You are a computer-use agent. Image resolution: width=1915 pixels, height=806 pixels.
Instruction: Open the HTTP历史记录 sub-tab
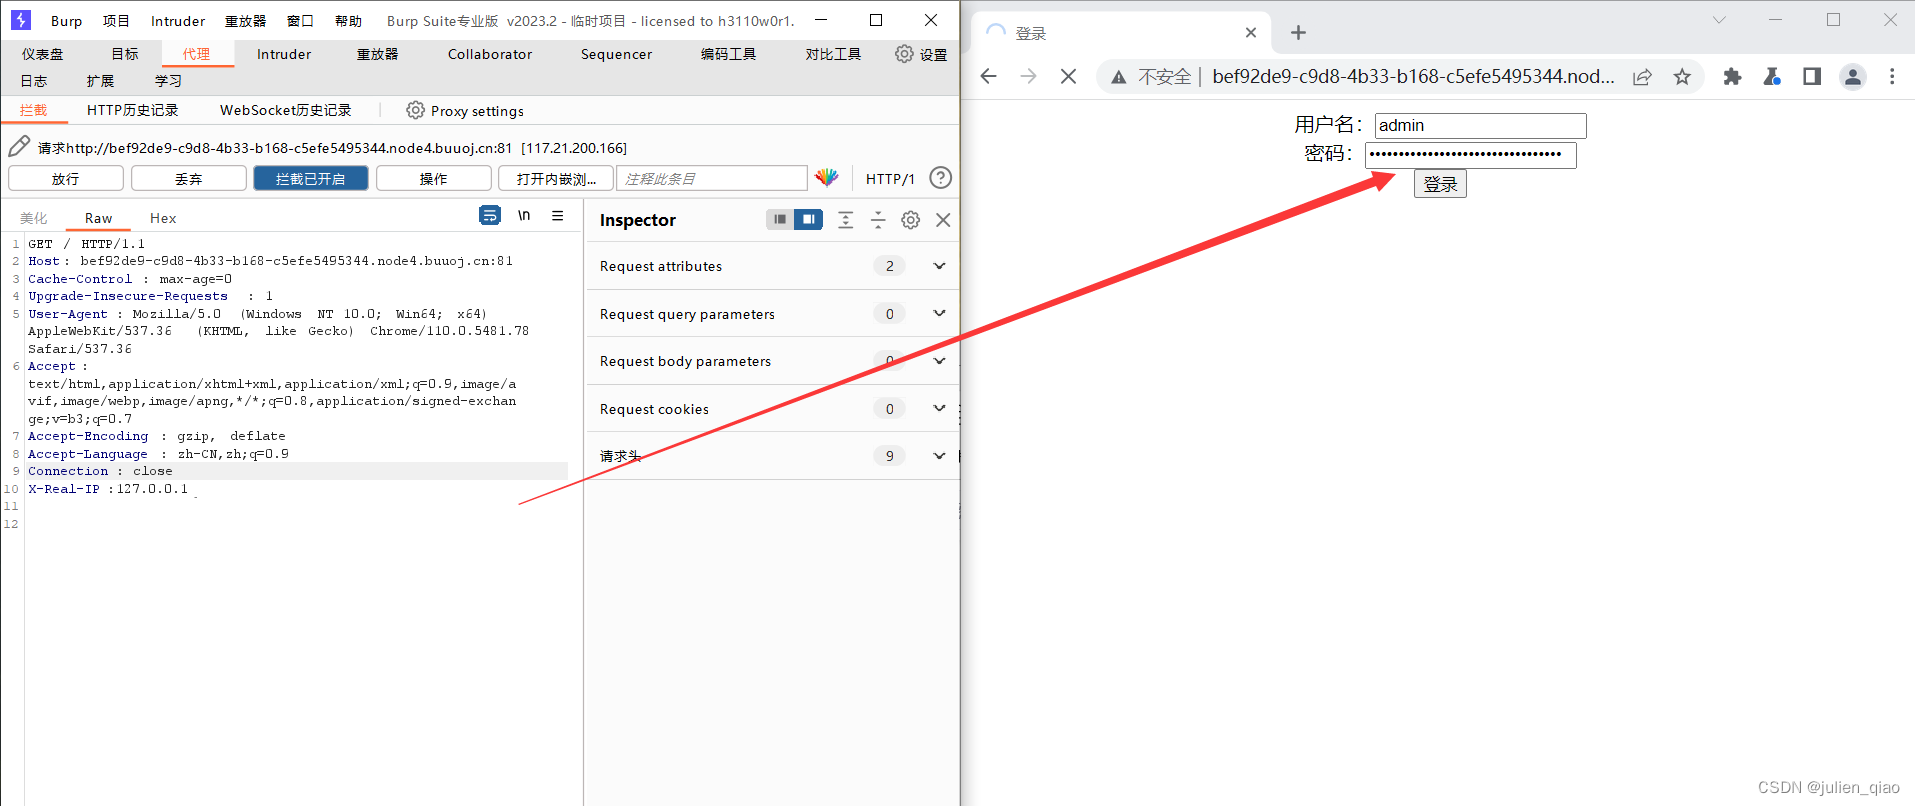[x=132, y=110]
